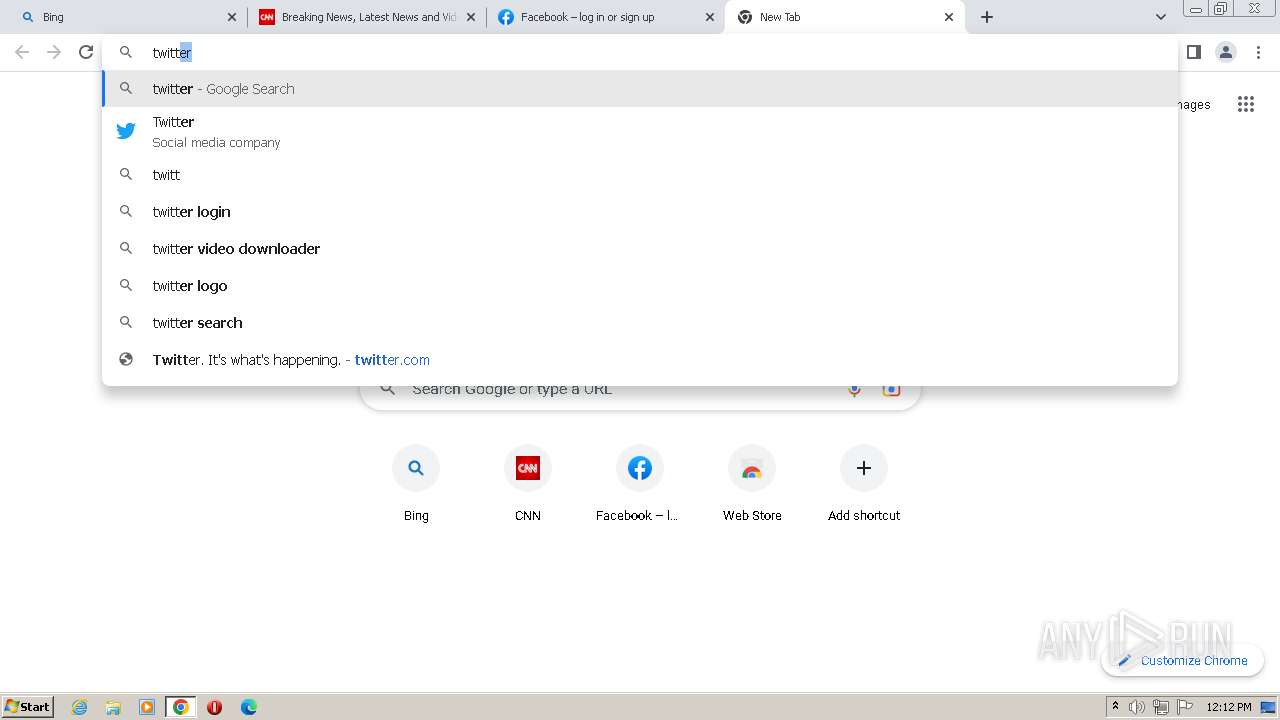Open the Windows Start button
This screenshot has width=1280, height=720.
(x=28, y=707)
